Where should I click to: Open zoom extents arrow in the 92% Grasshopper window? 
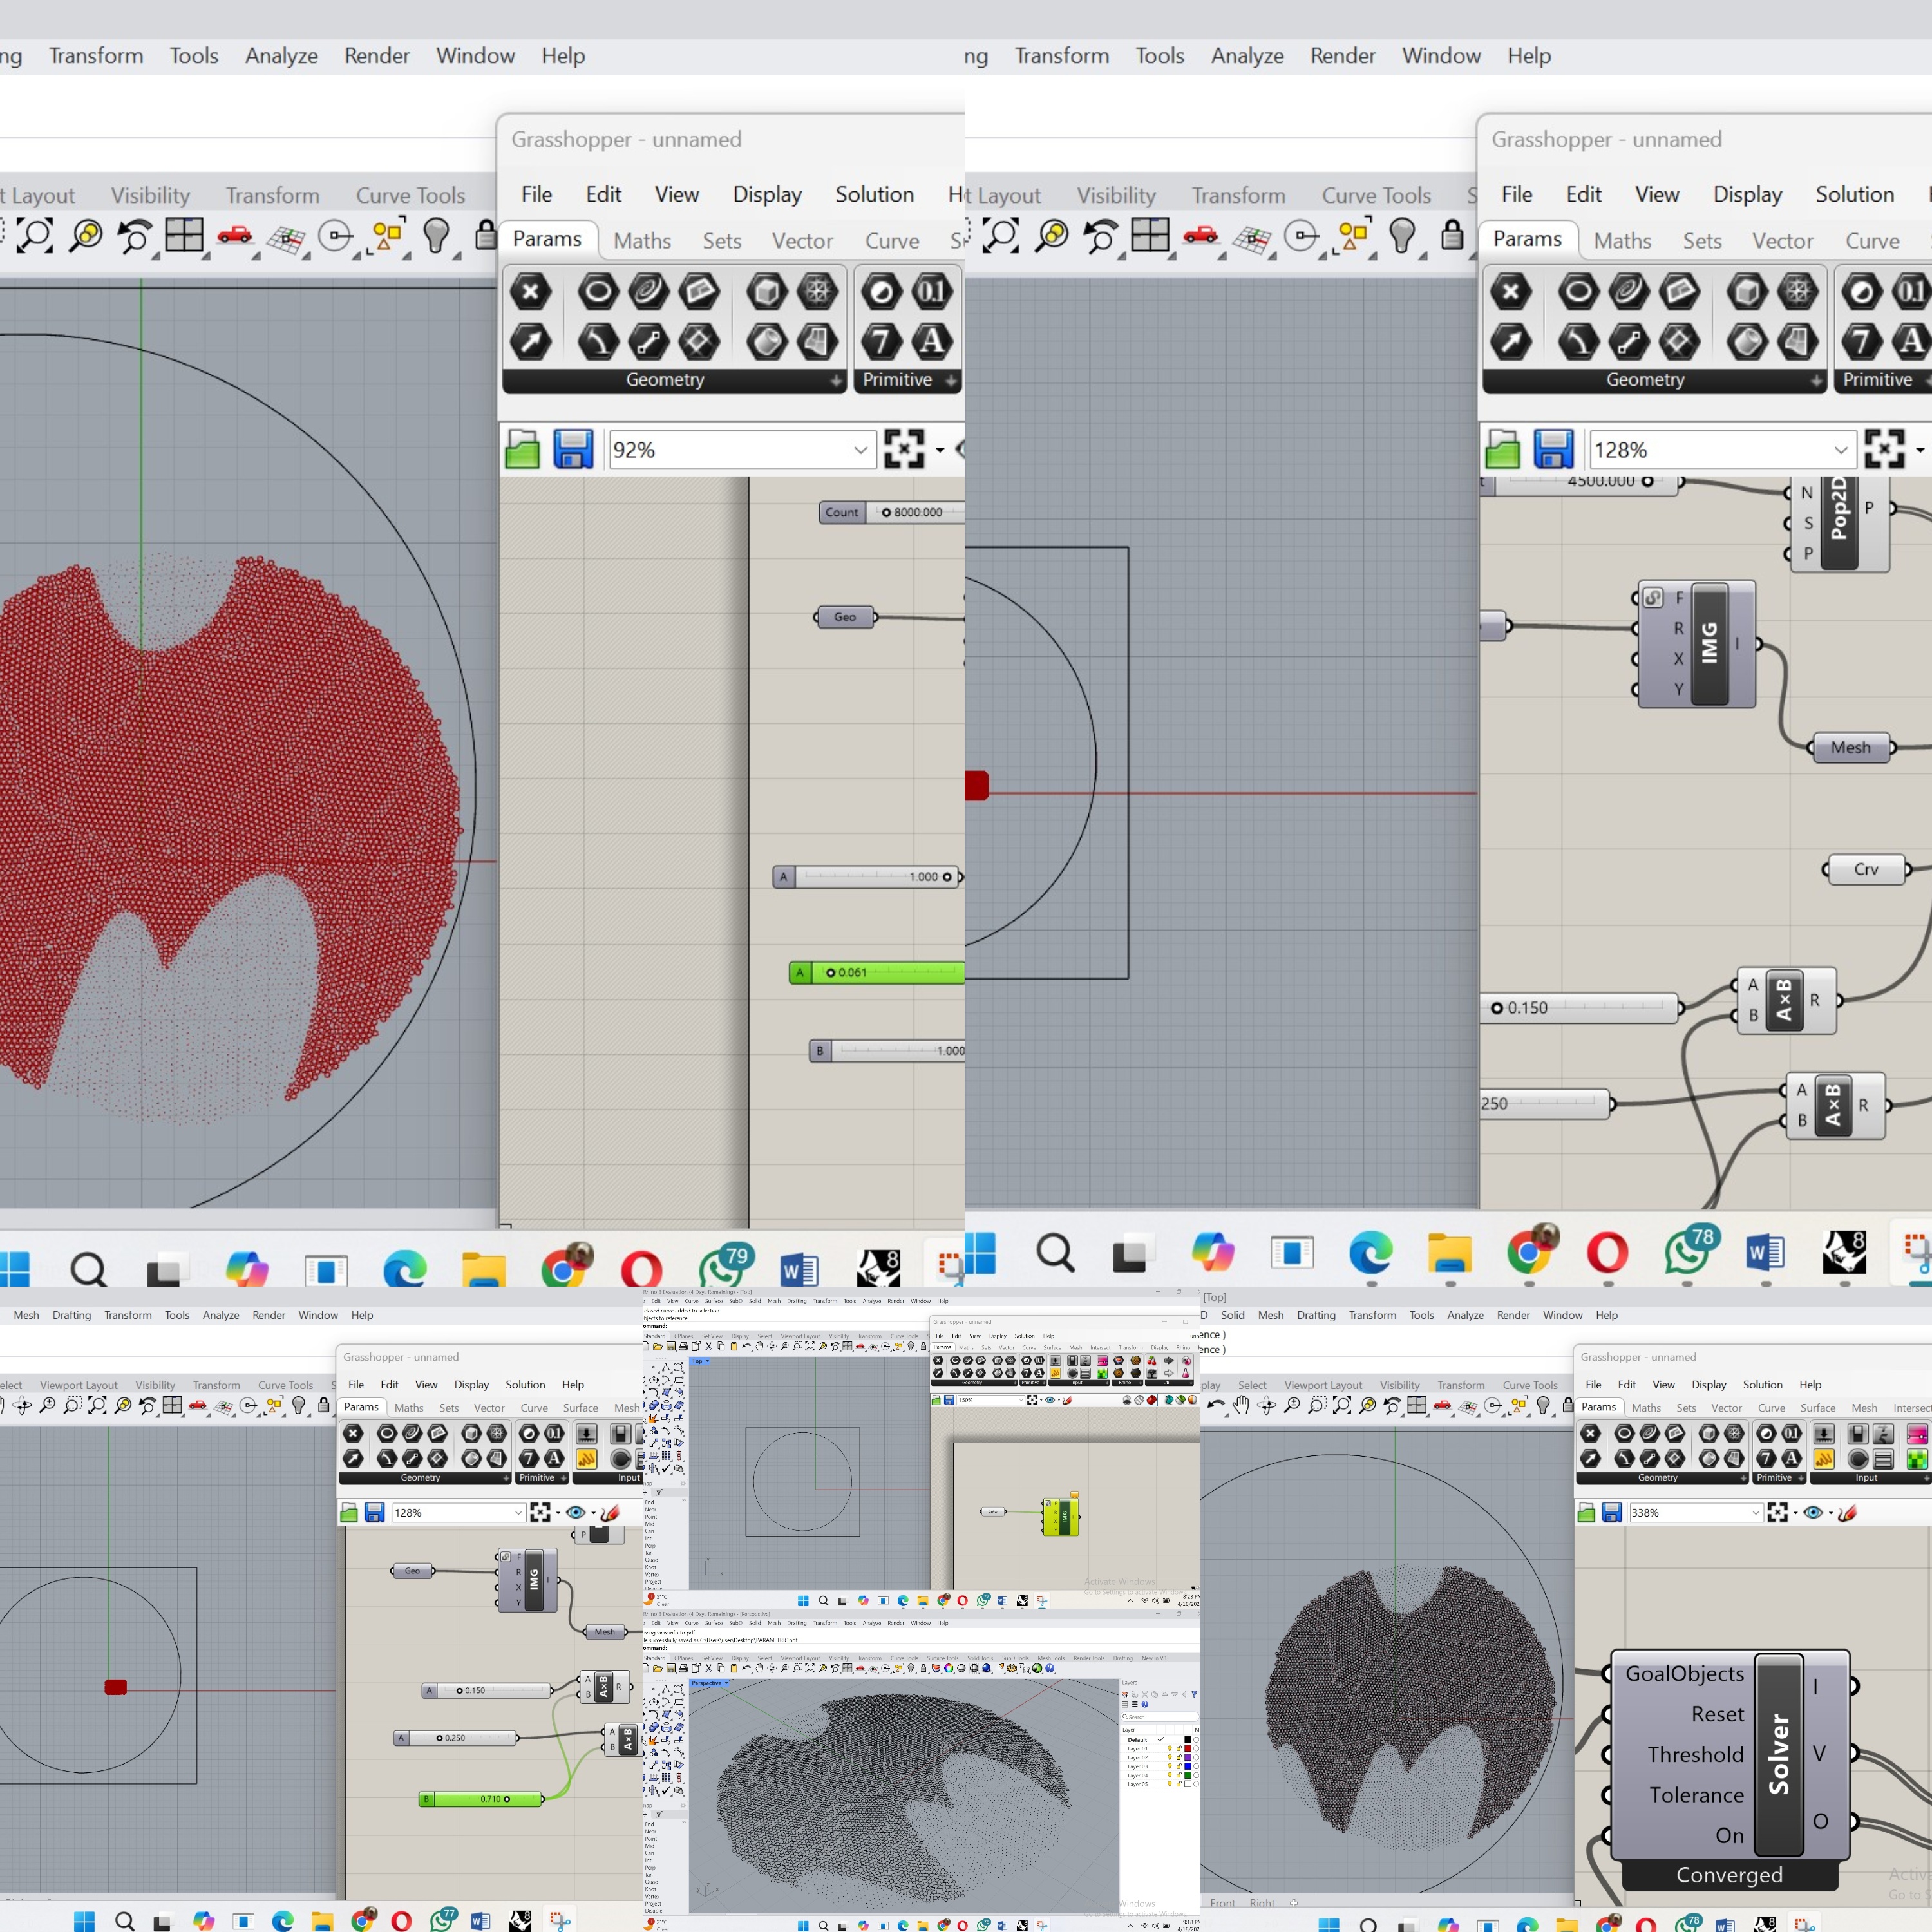[940, 450]
